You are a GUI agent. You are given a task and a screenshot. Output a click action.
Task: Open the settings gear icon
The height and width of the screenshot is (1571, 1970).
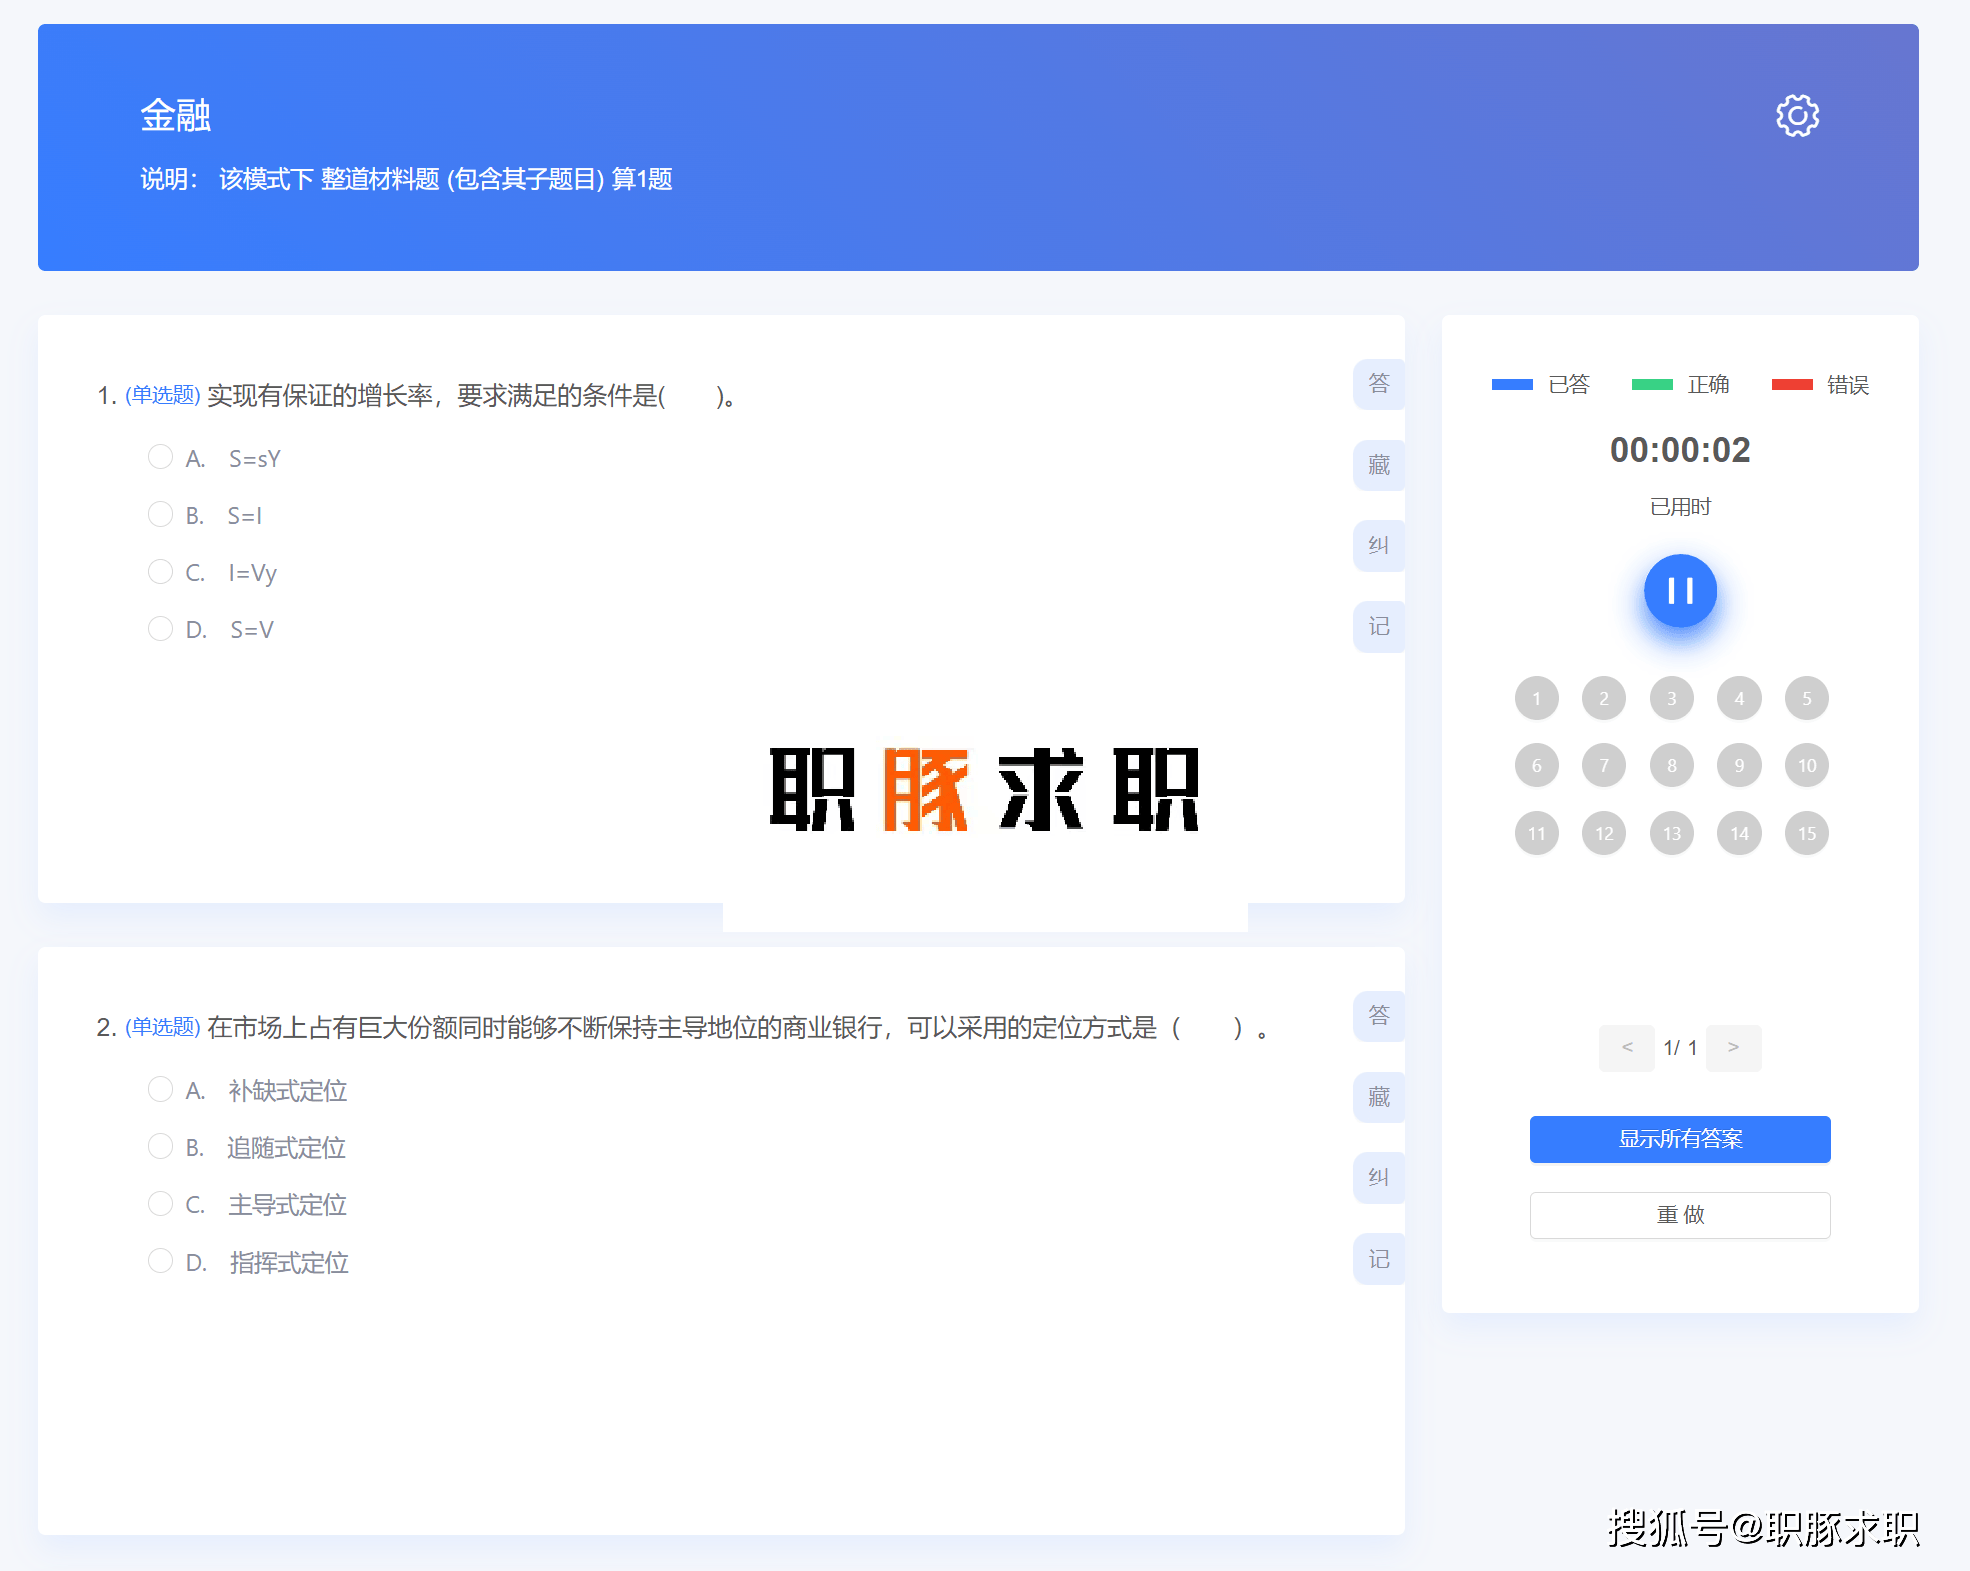(x=1797, y=116)
